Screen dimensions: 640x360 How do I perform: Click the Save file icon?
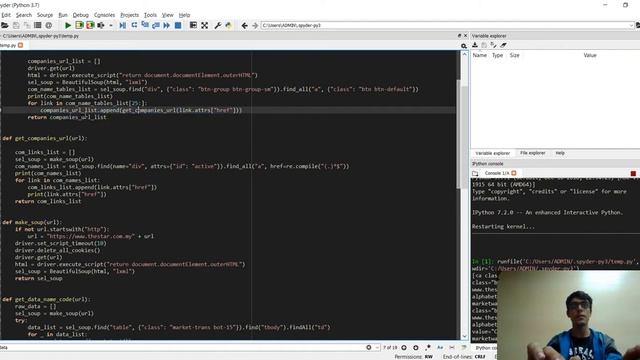tap(16, 25)
